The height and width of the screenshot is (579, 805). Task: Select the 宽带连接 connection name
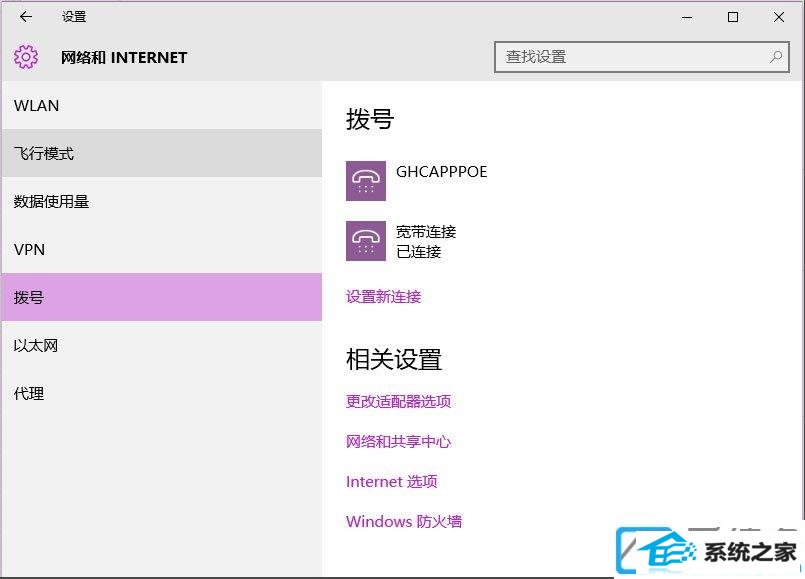pyautogui.click(x=426, y=232)
